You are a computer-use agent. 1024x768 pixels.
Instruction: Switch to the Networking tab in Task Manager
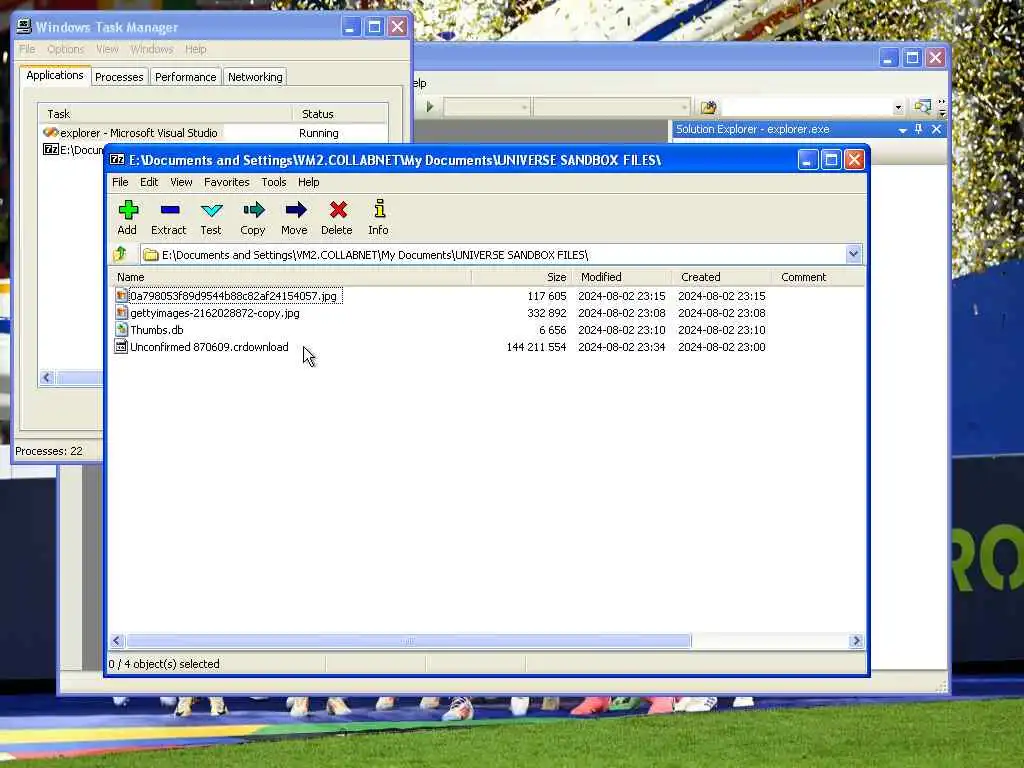click(255, 77)
